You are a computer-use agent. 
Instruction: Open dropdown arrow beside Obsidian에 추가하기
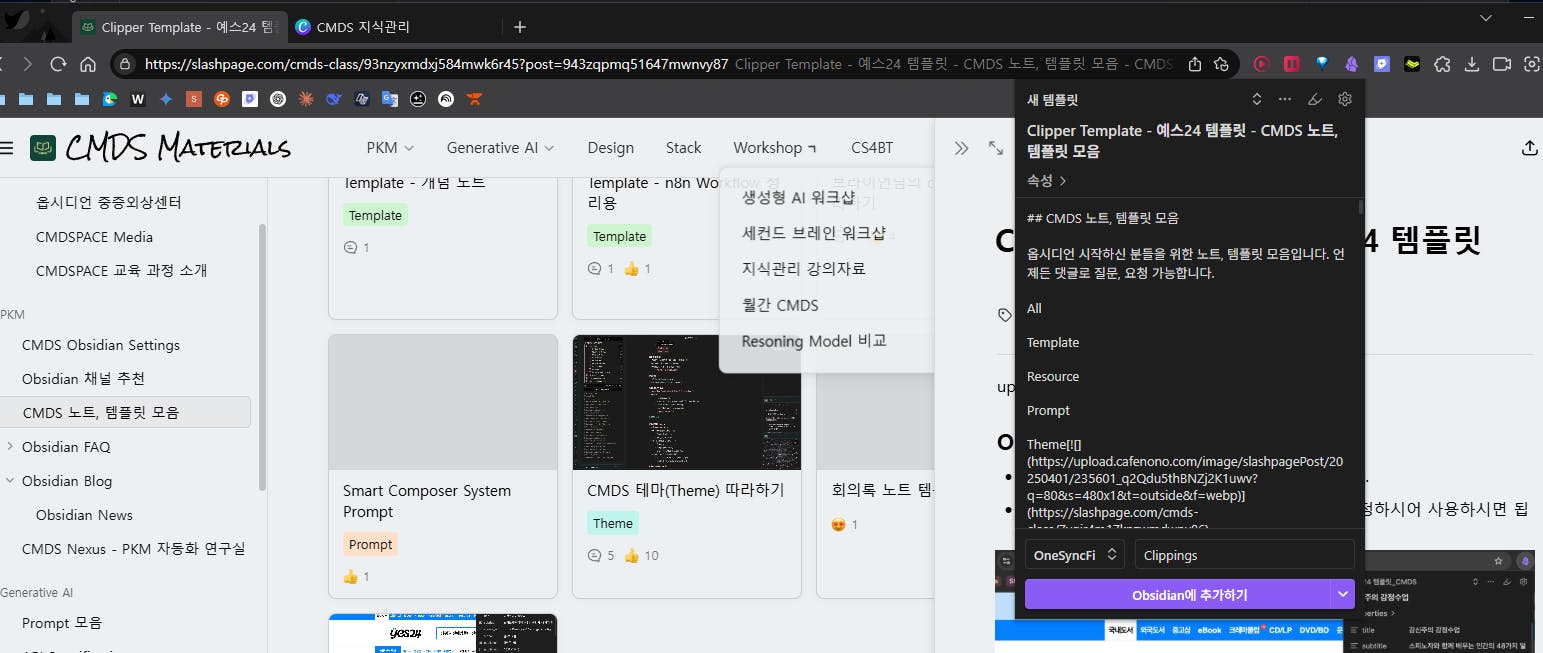pos(1343,594)
